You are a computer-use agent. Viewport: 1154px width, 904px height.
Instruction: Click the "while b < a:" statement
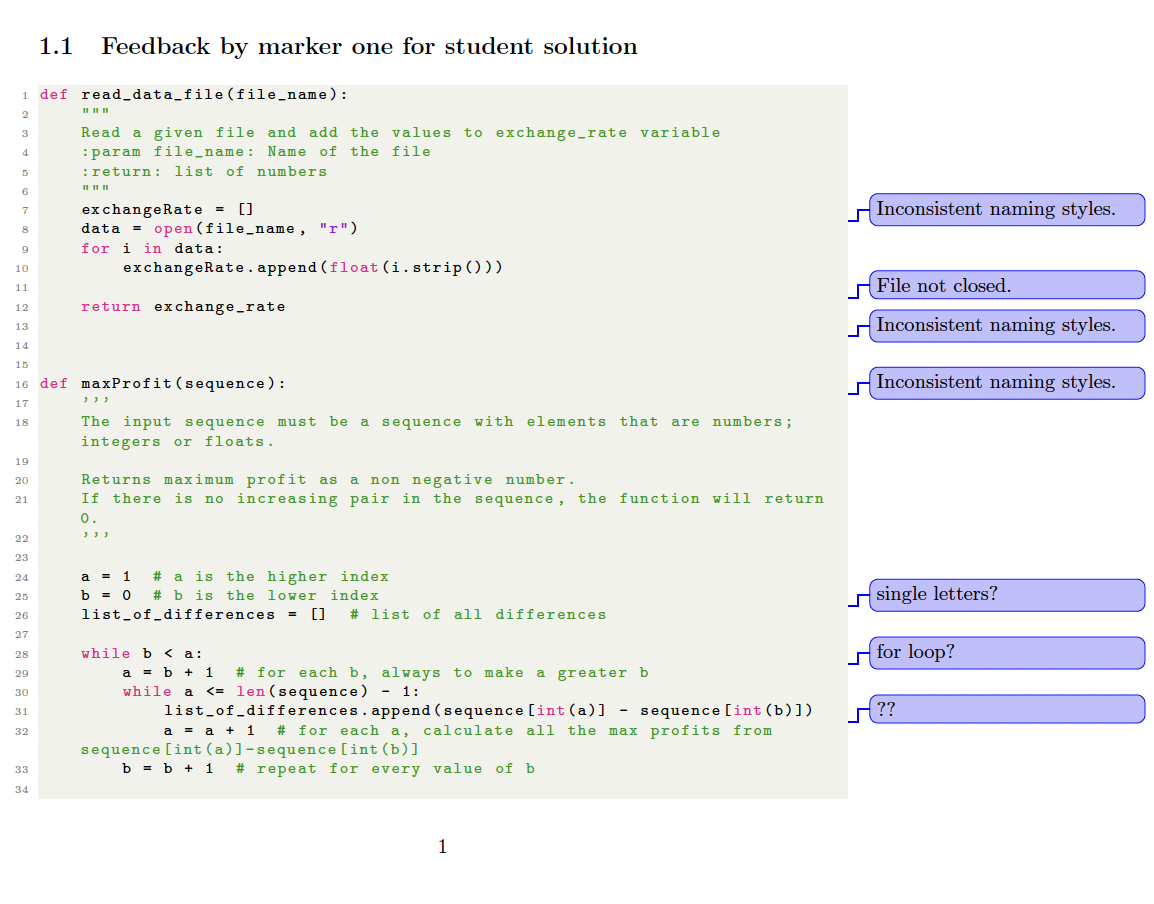tap(141, 654)
